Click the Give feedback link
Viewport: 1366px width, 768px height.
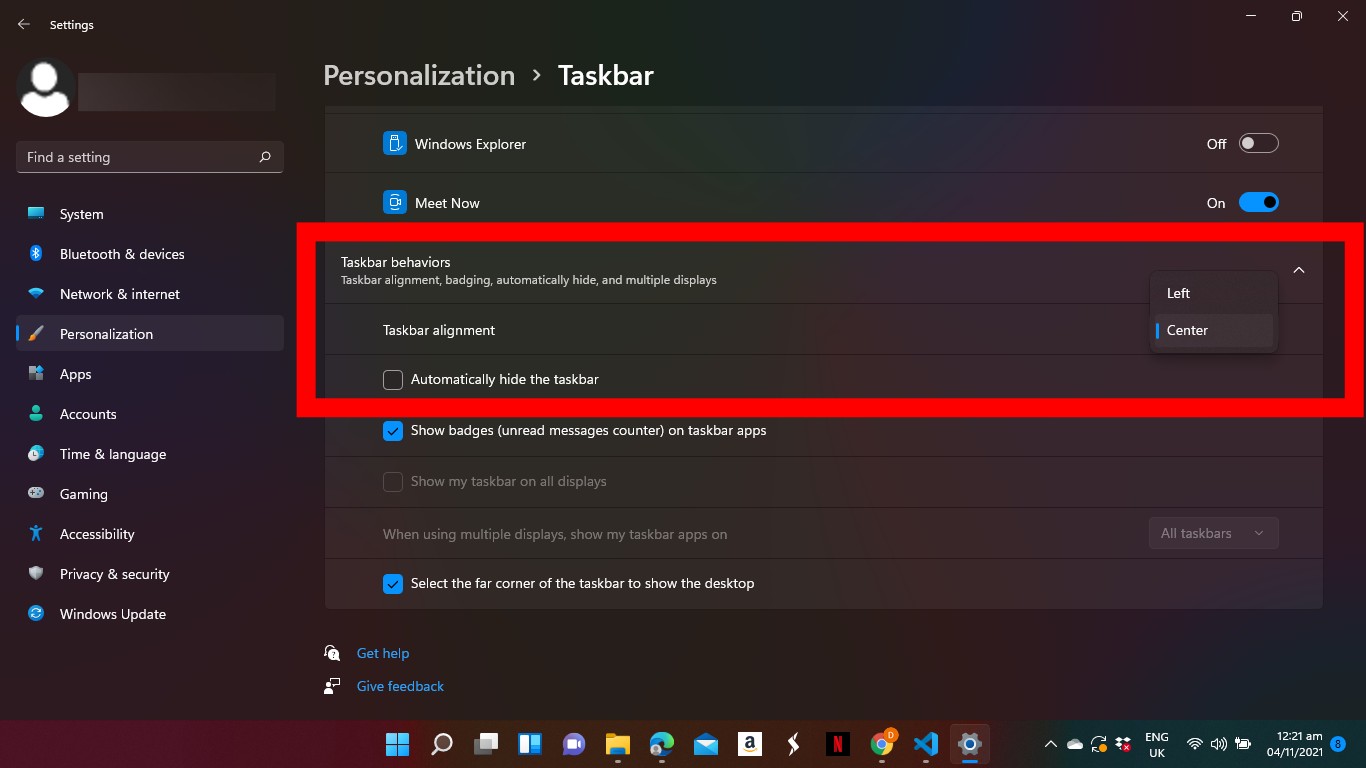(x=400, y=686)
